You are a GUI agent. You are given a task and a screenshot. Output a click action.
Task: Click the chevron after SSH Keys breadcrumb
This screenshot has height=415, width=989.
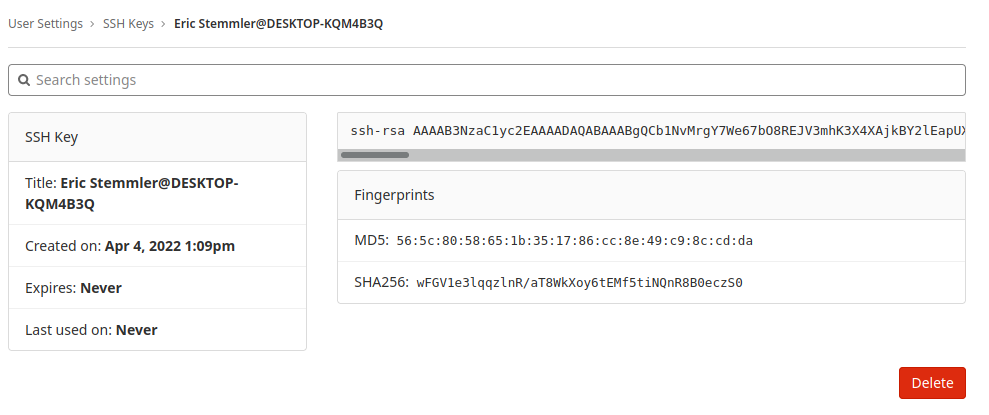pos(164,24)
